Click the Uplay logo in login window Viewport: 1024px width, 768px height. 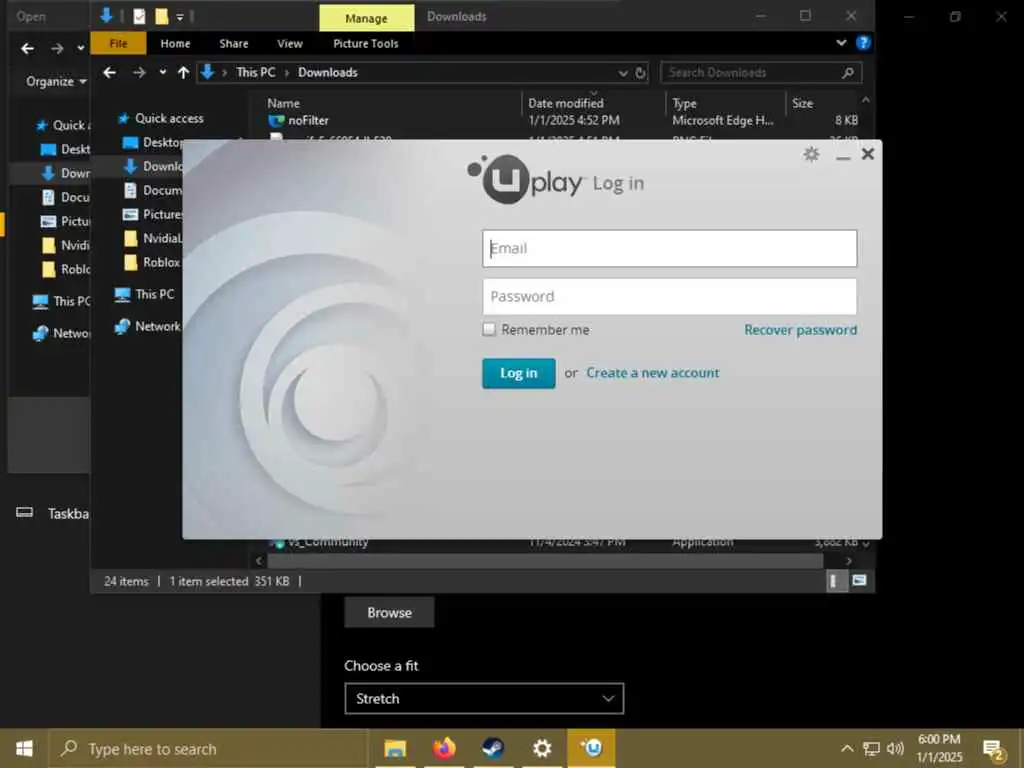point(524,179)
